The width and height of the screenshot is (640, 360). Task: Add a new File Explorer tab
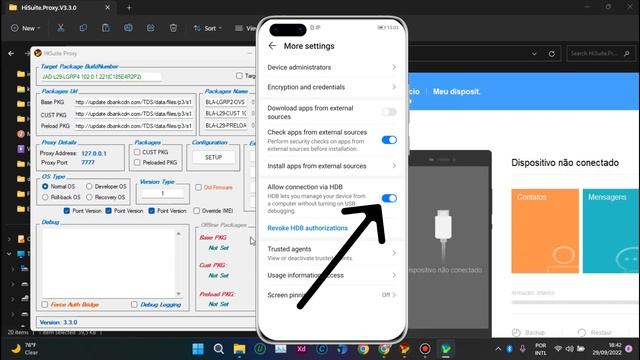pos(129,7)
